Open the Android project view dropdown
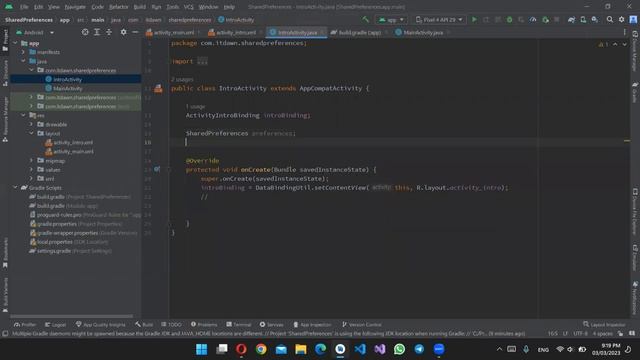Viewport: 640px width, 360px height. coord(35,32)
